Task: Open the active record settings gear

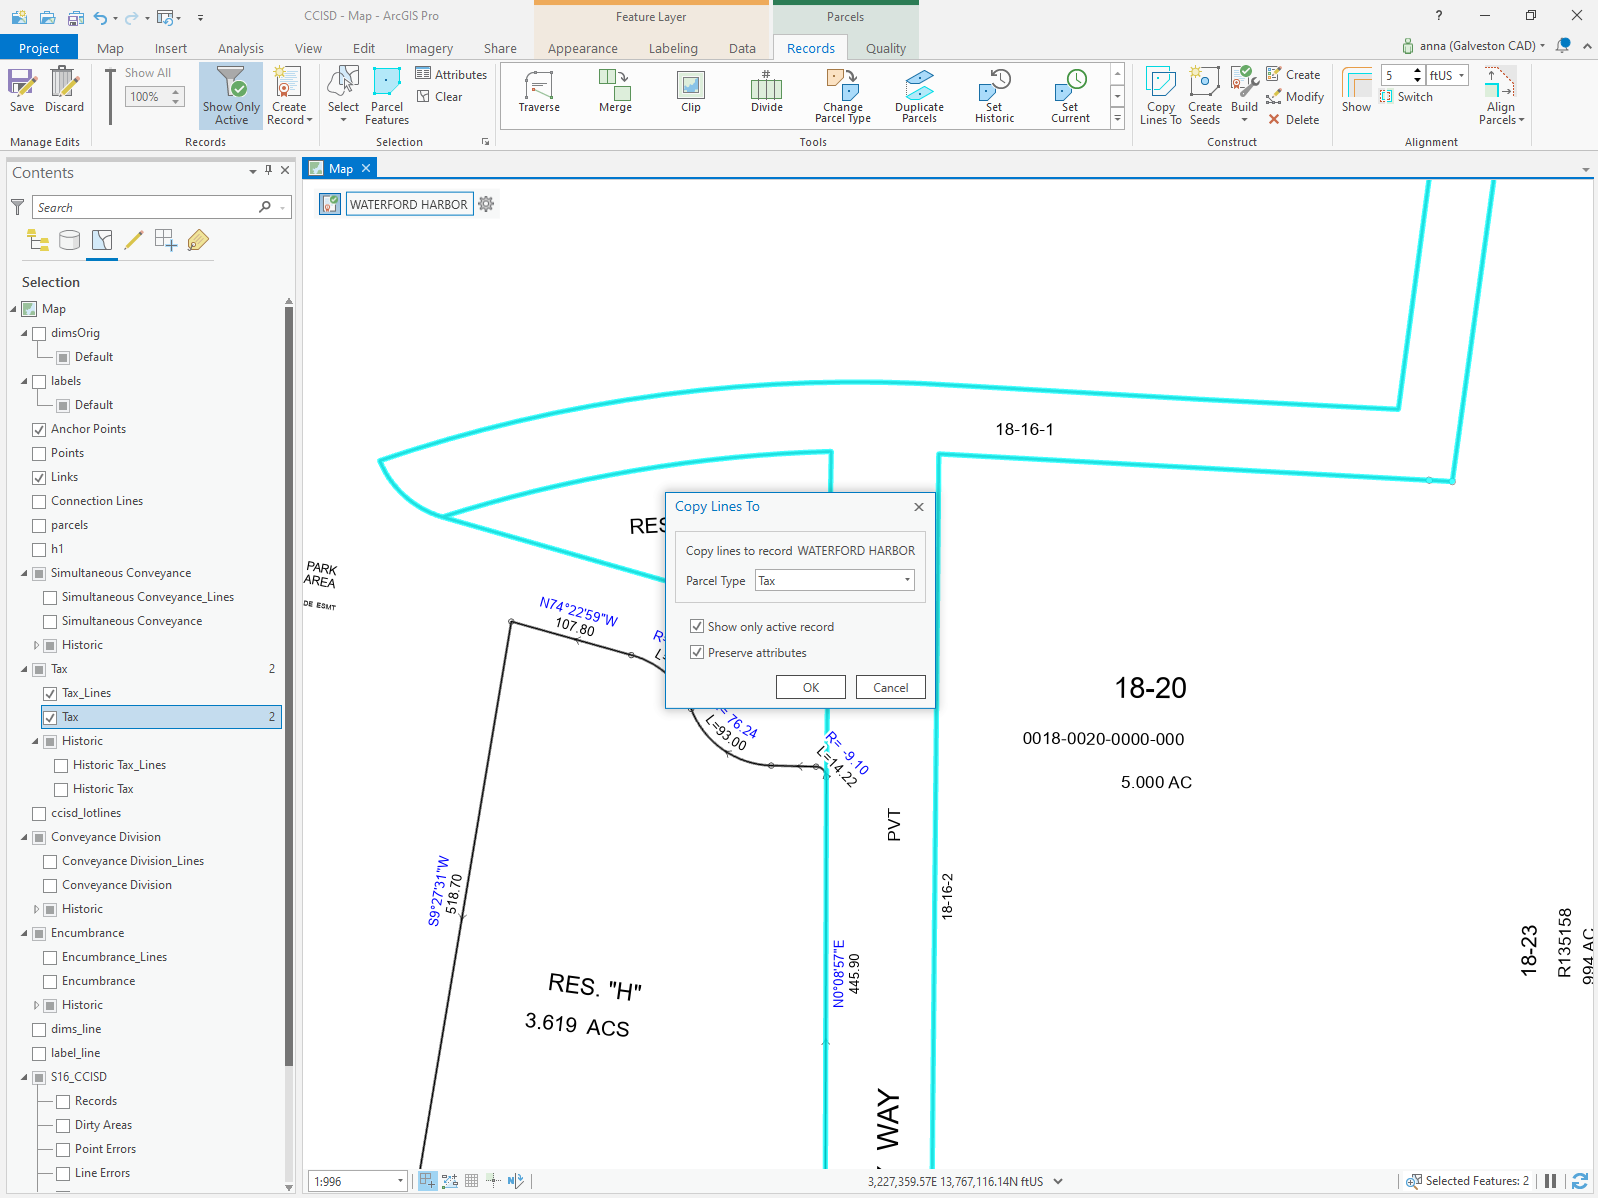Action: (486, 204)
